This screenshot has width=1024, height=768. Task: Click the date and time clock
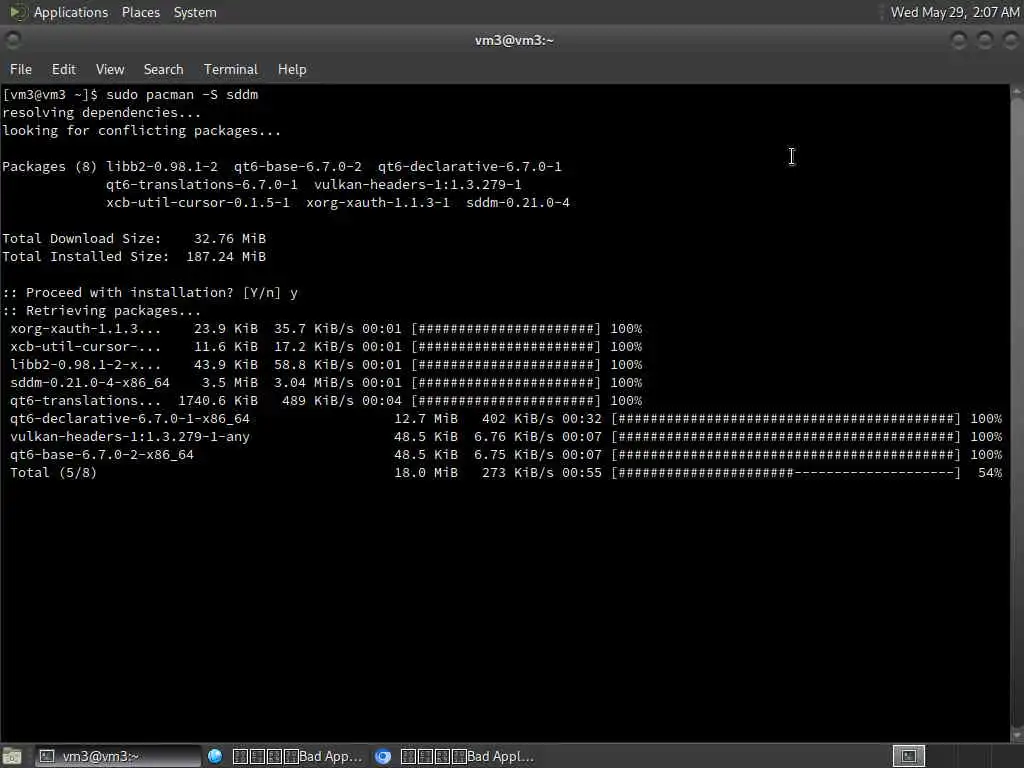pyautogui.click(x=955, y=12)
